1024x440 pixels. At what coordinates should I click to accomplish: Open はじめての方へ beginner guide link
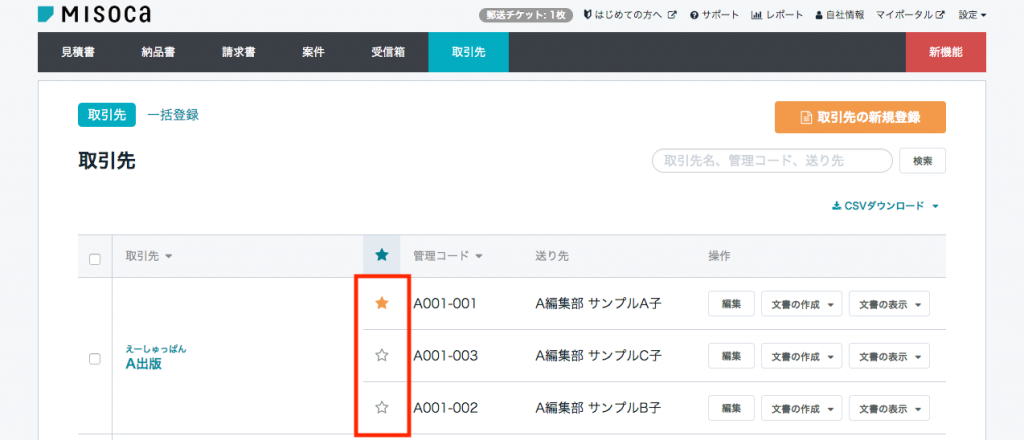[x=630, y=14]
